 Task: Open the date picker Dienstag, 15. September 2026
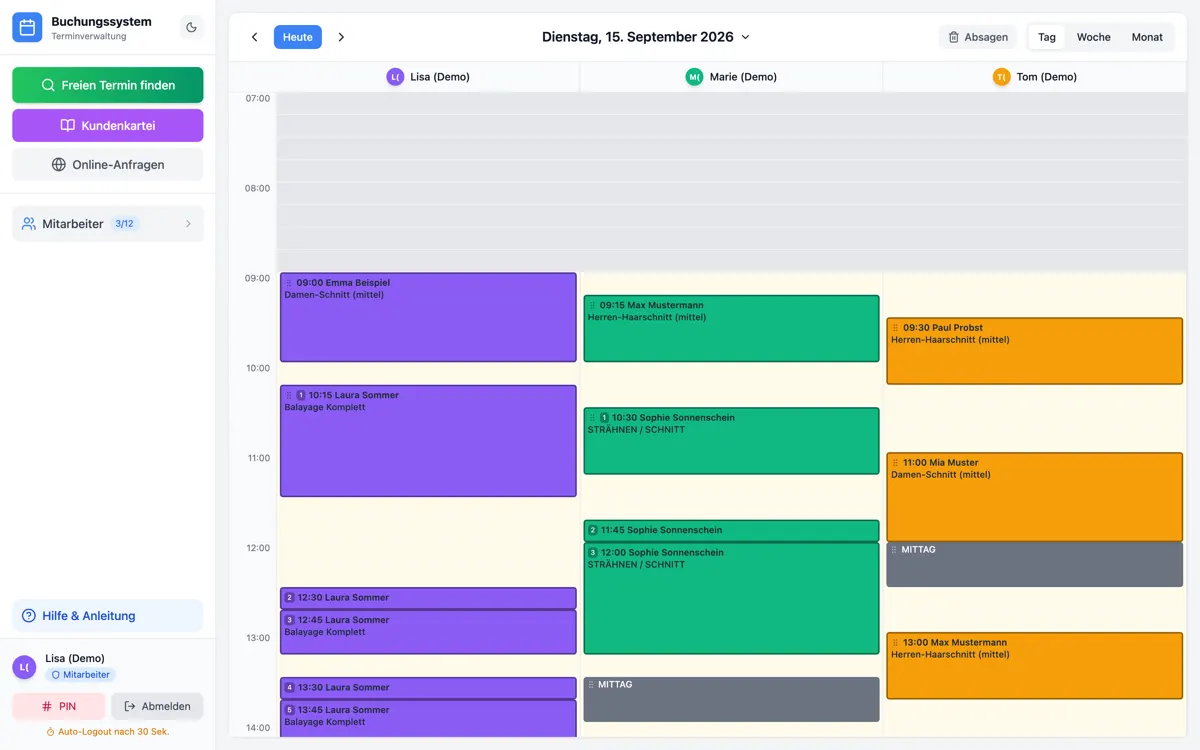(646, 37)
